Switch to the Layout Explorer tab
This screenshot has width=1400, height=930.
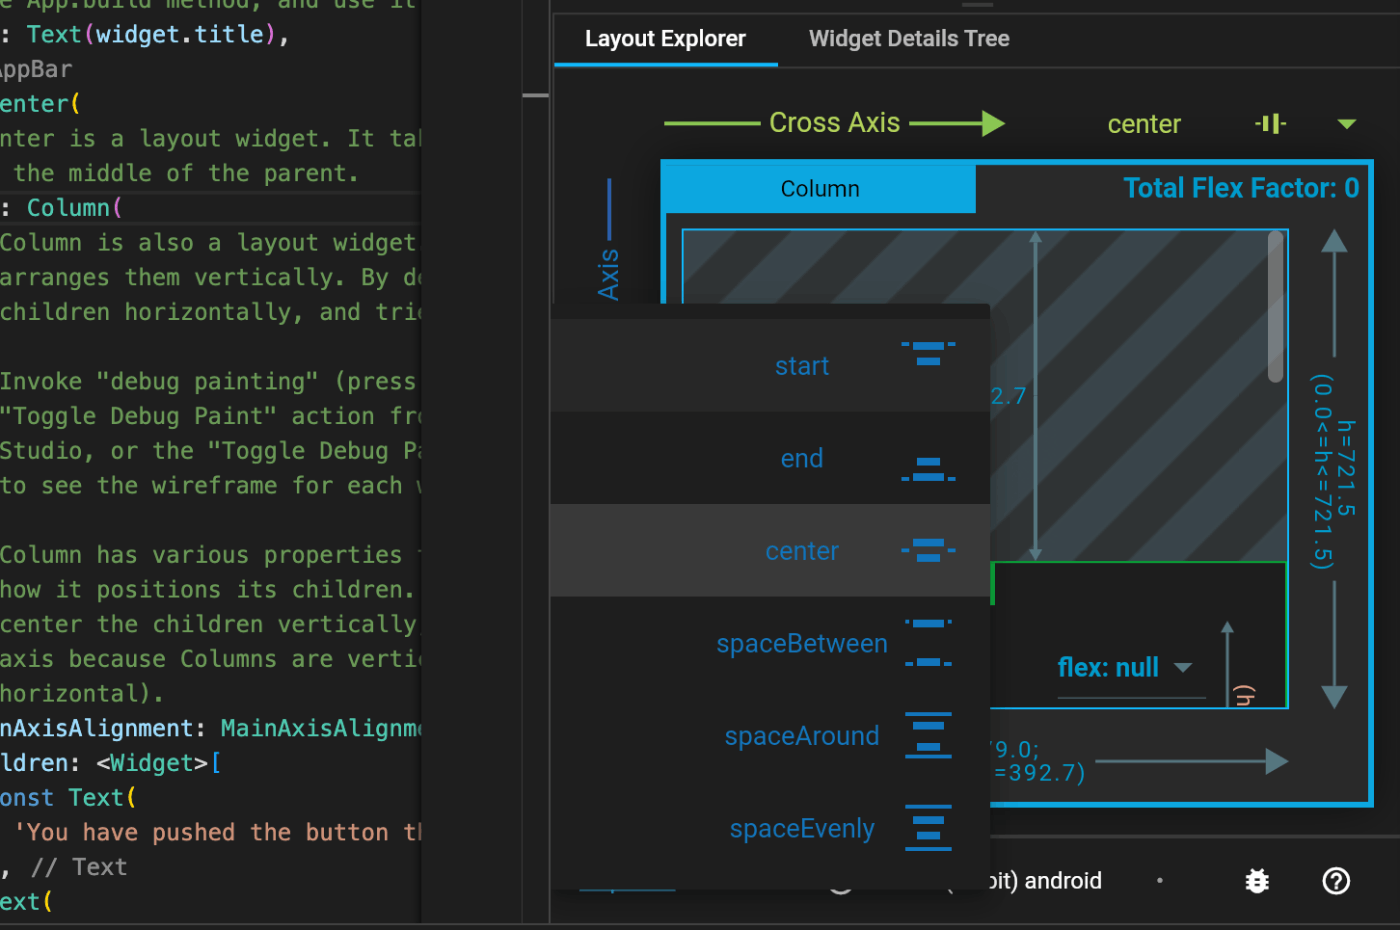point(665,39)
